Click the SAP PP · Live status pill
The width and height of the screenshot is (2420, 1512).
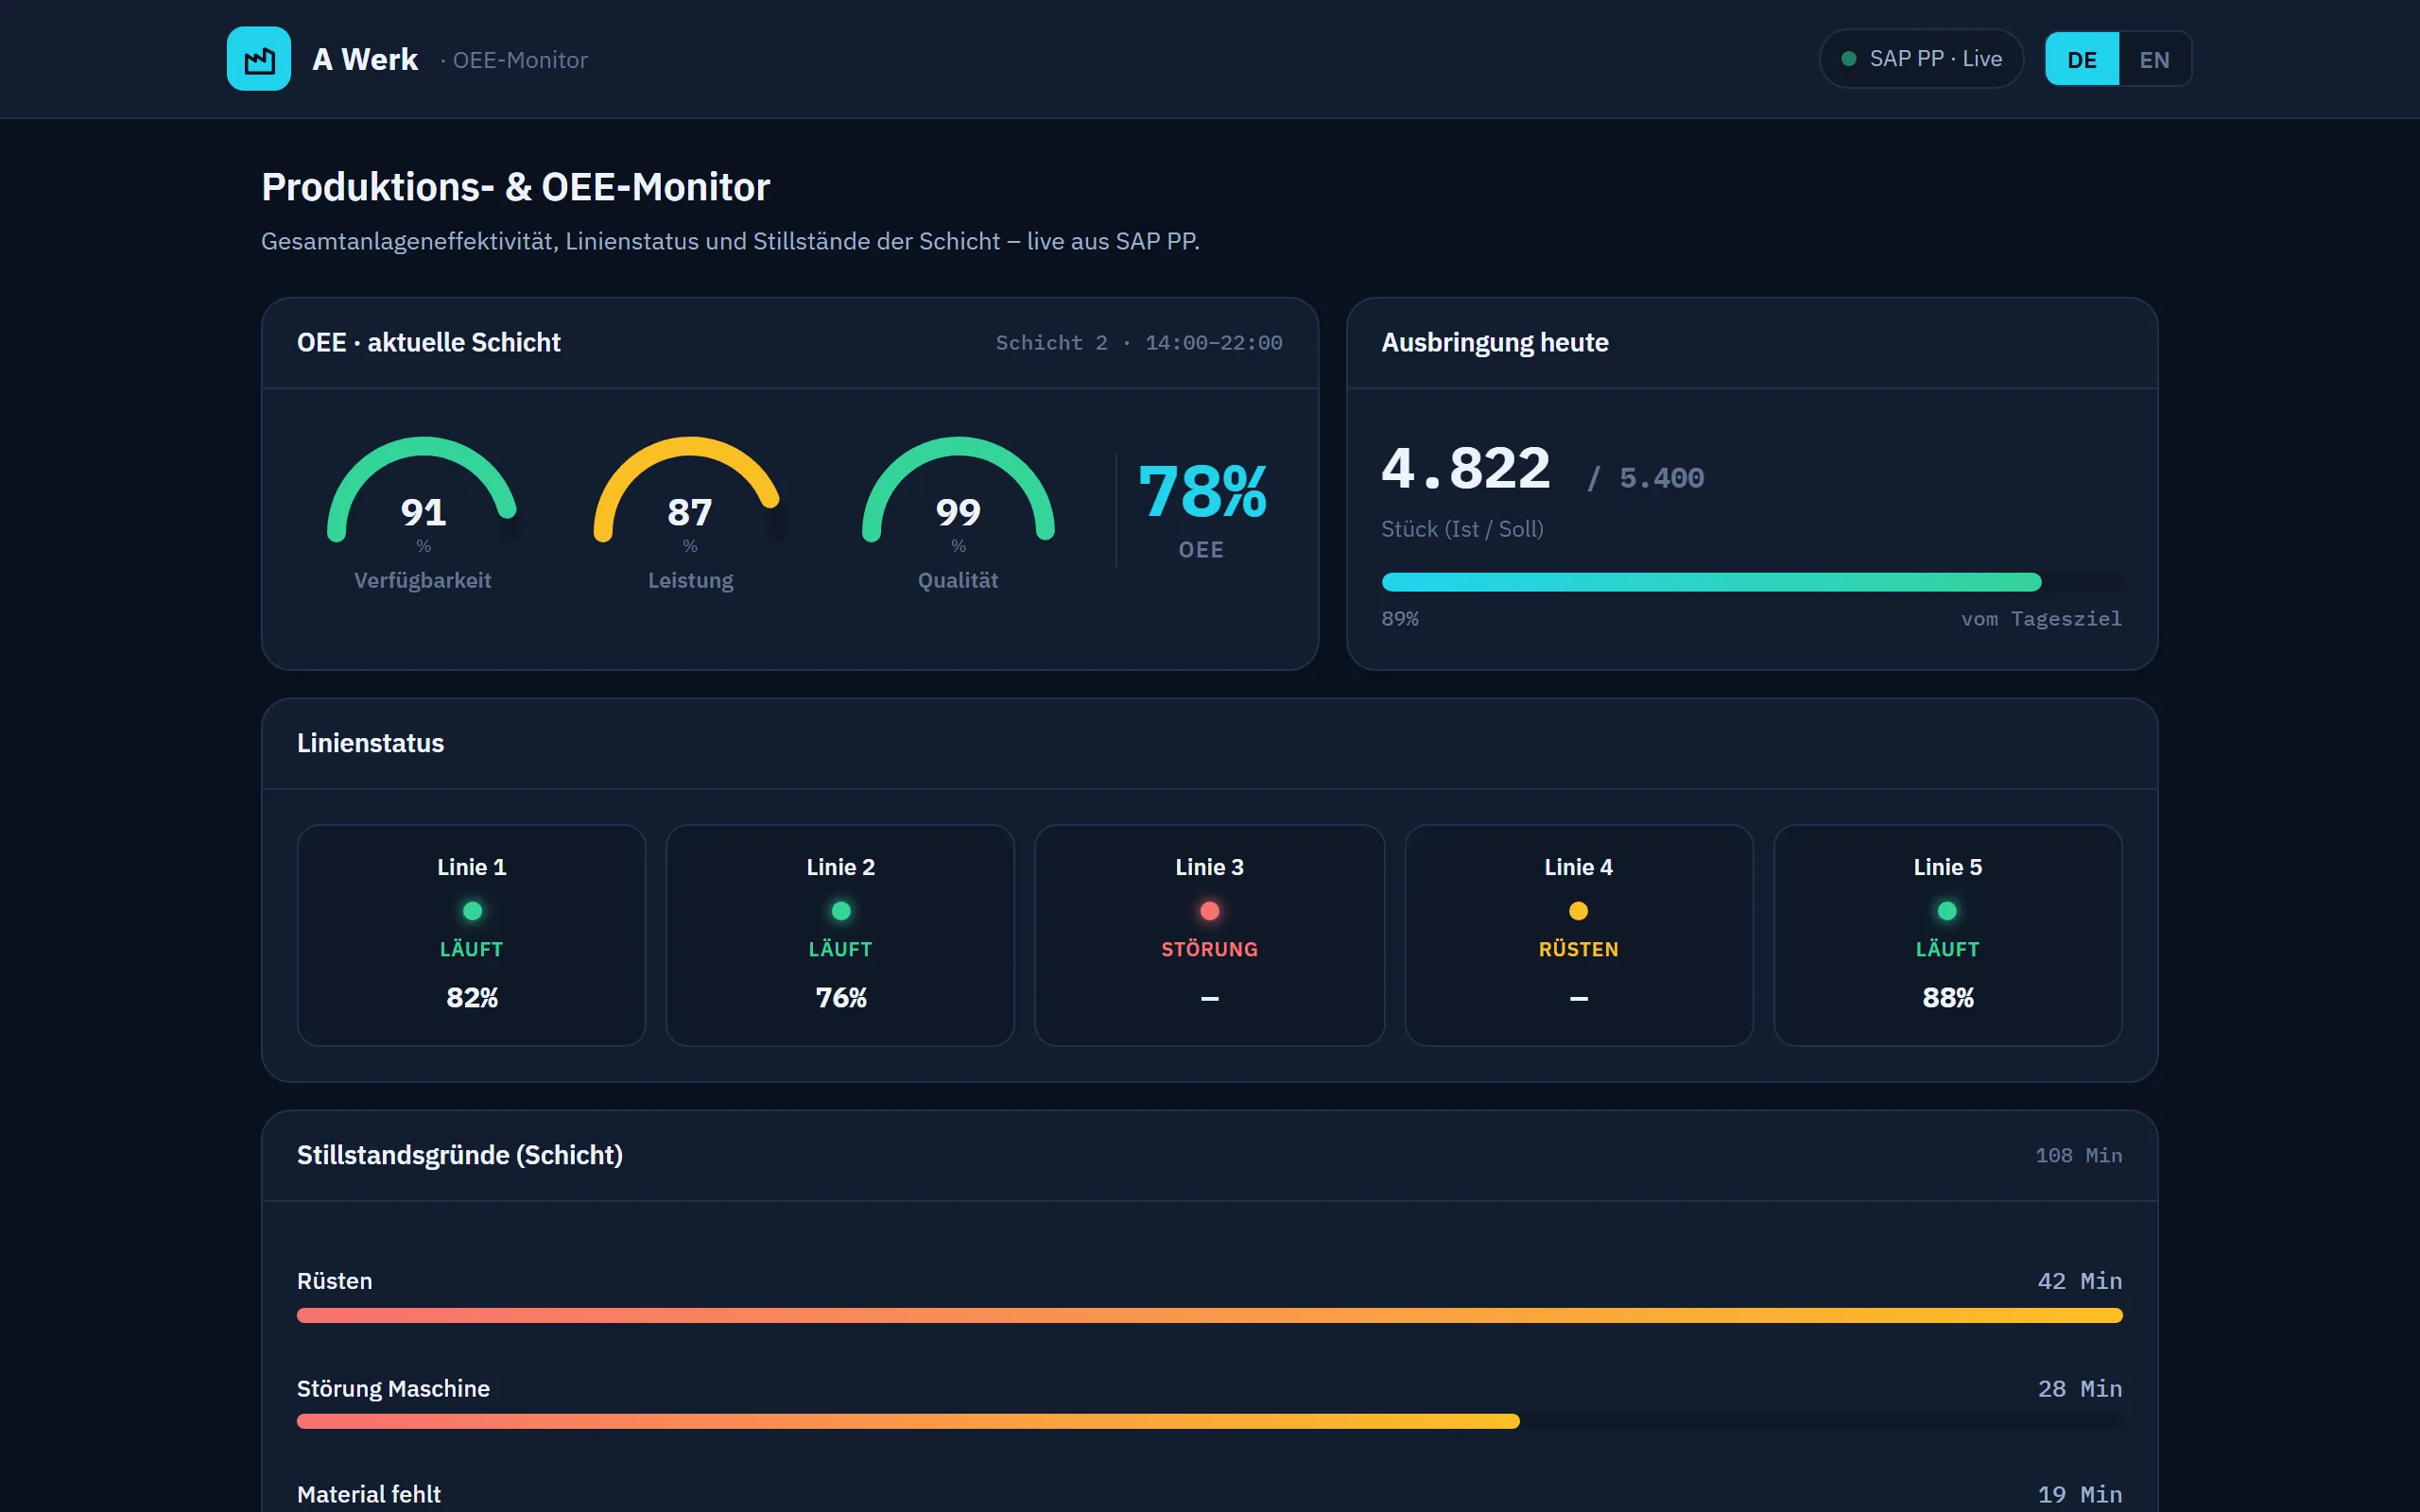click(1920, 59)
